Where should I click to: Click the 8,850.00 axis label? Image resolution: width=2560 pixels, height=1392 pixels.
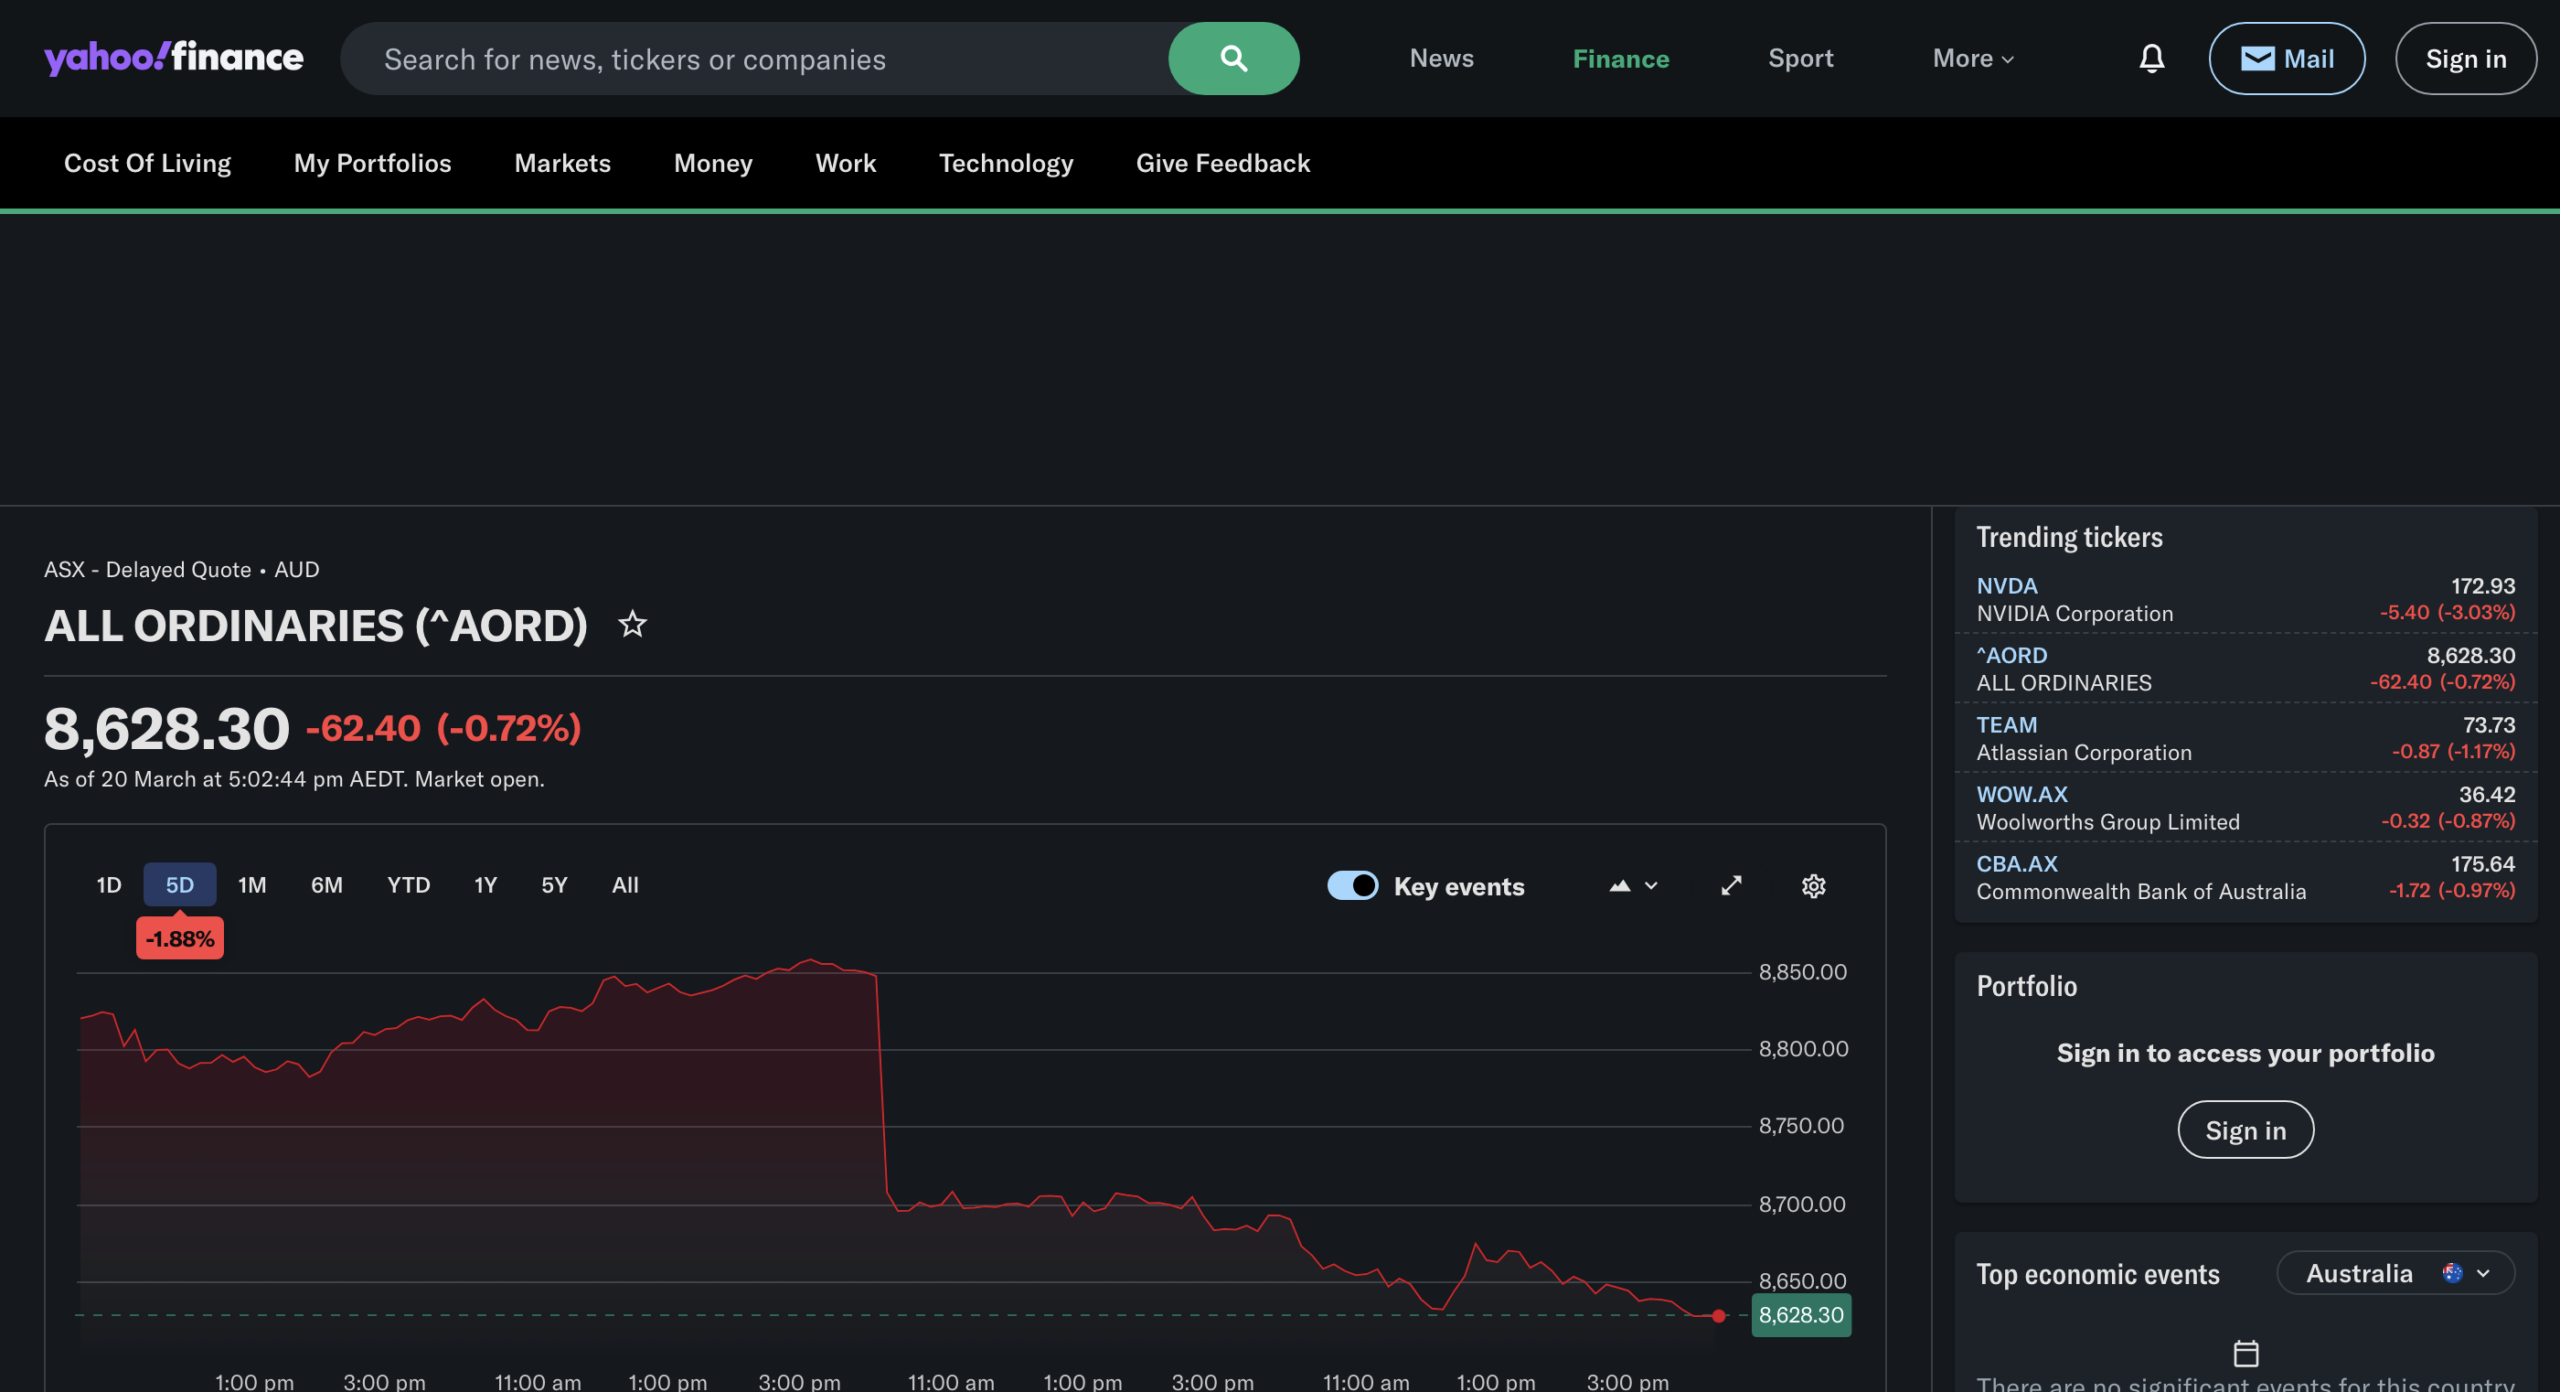pyautogui.click(x=1803, y=972)
